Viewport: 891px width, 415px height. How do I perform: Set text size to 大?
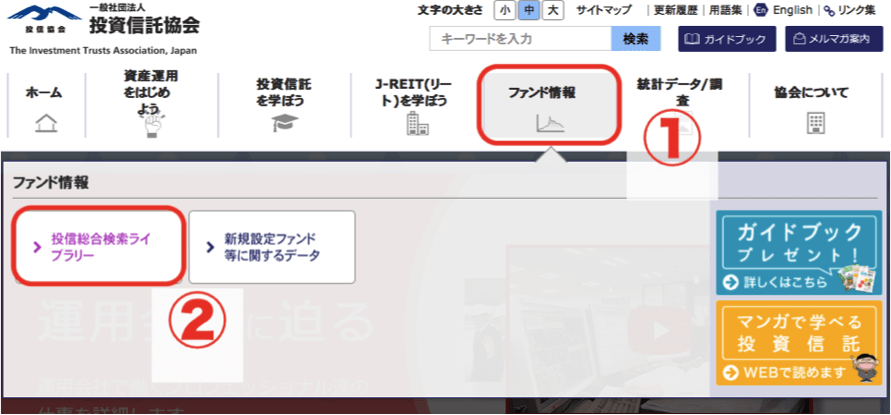[553, 10]
